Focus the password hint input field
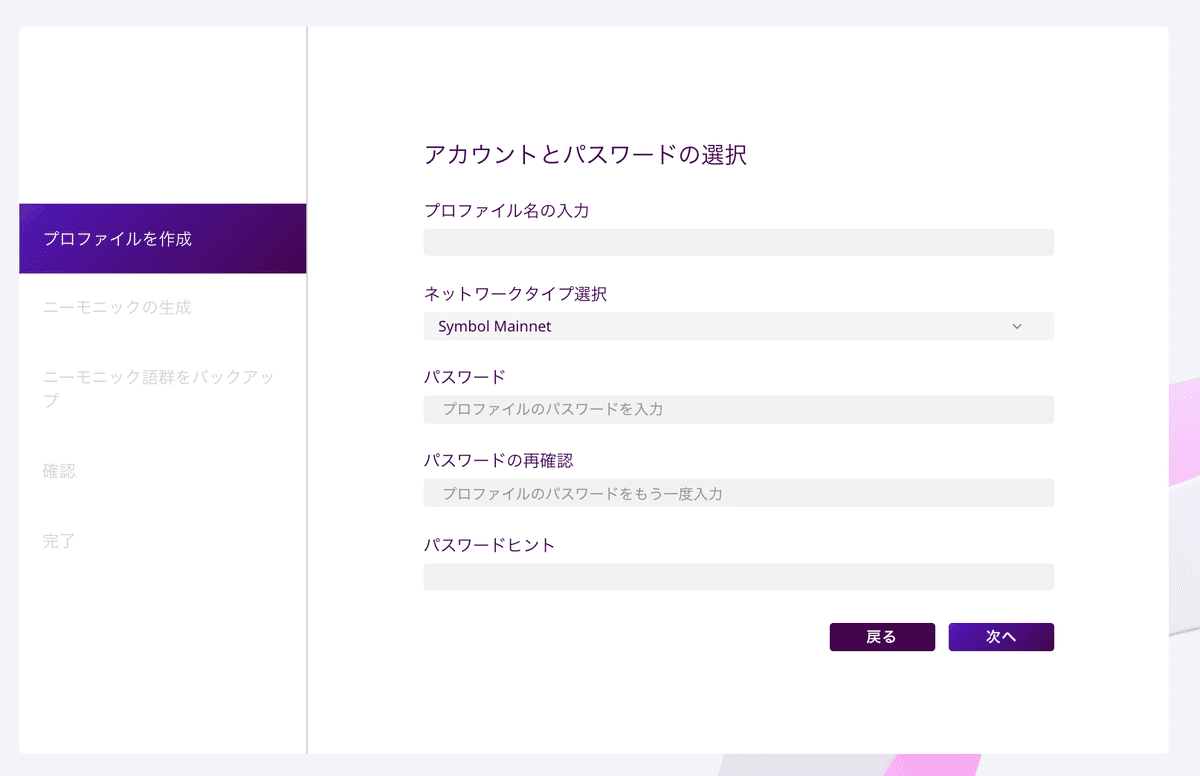Image resolution: width=1200 pixels, height=776 pixels. coord(738,577)
